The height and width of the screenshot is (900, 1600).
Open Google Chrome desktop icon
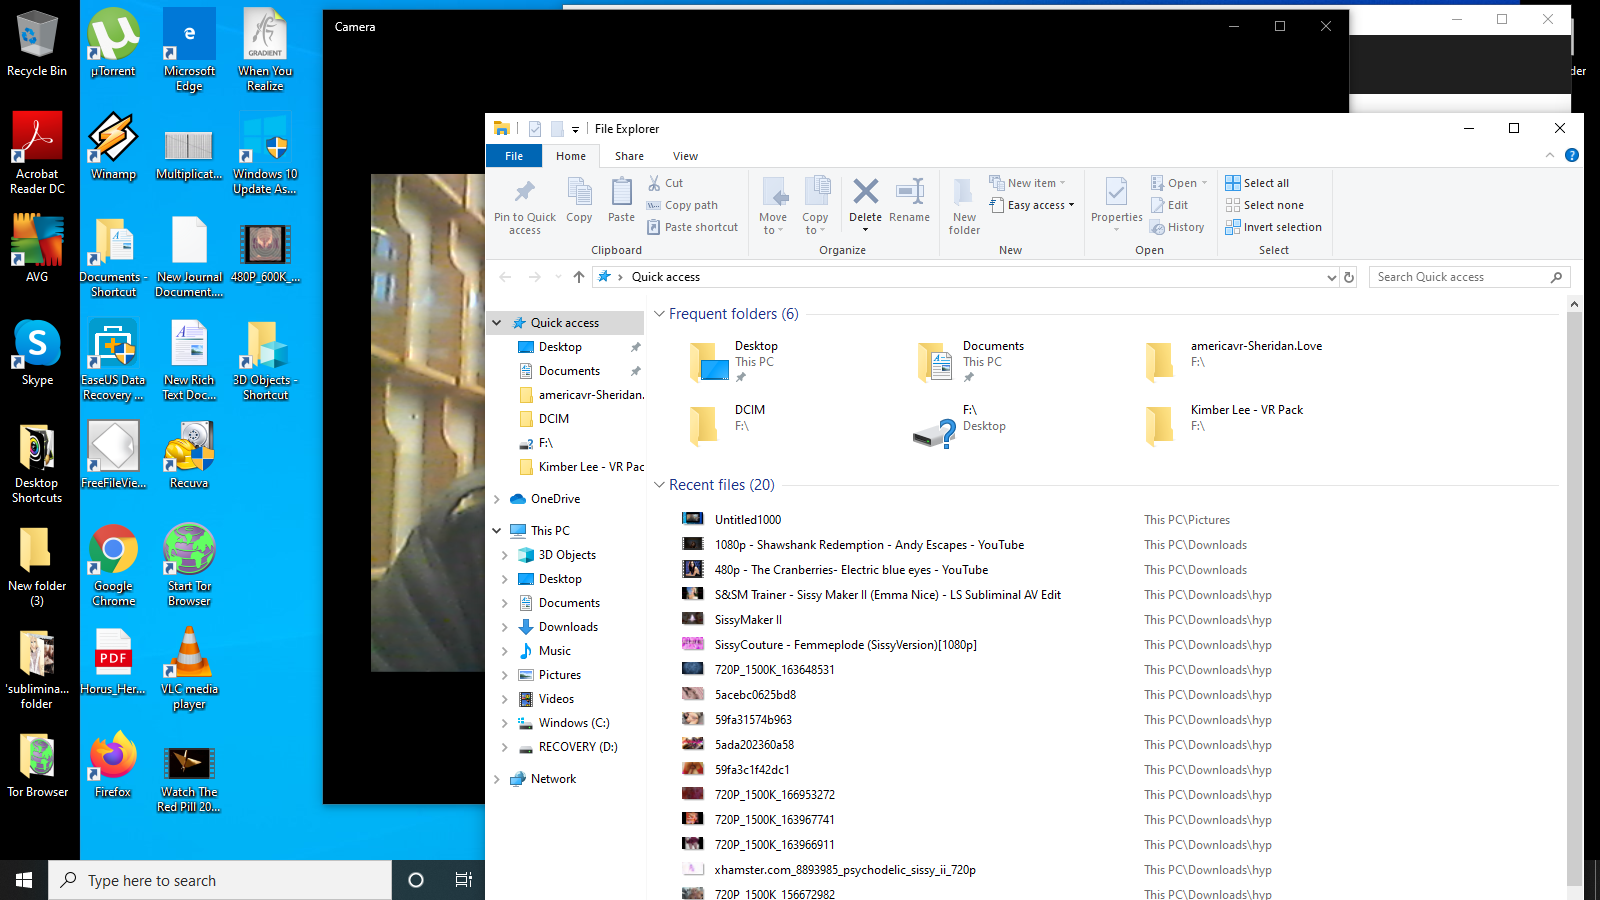point(114,565)
